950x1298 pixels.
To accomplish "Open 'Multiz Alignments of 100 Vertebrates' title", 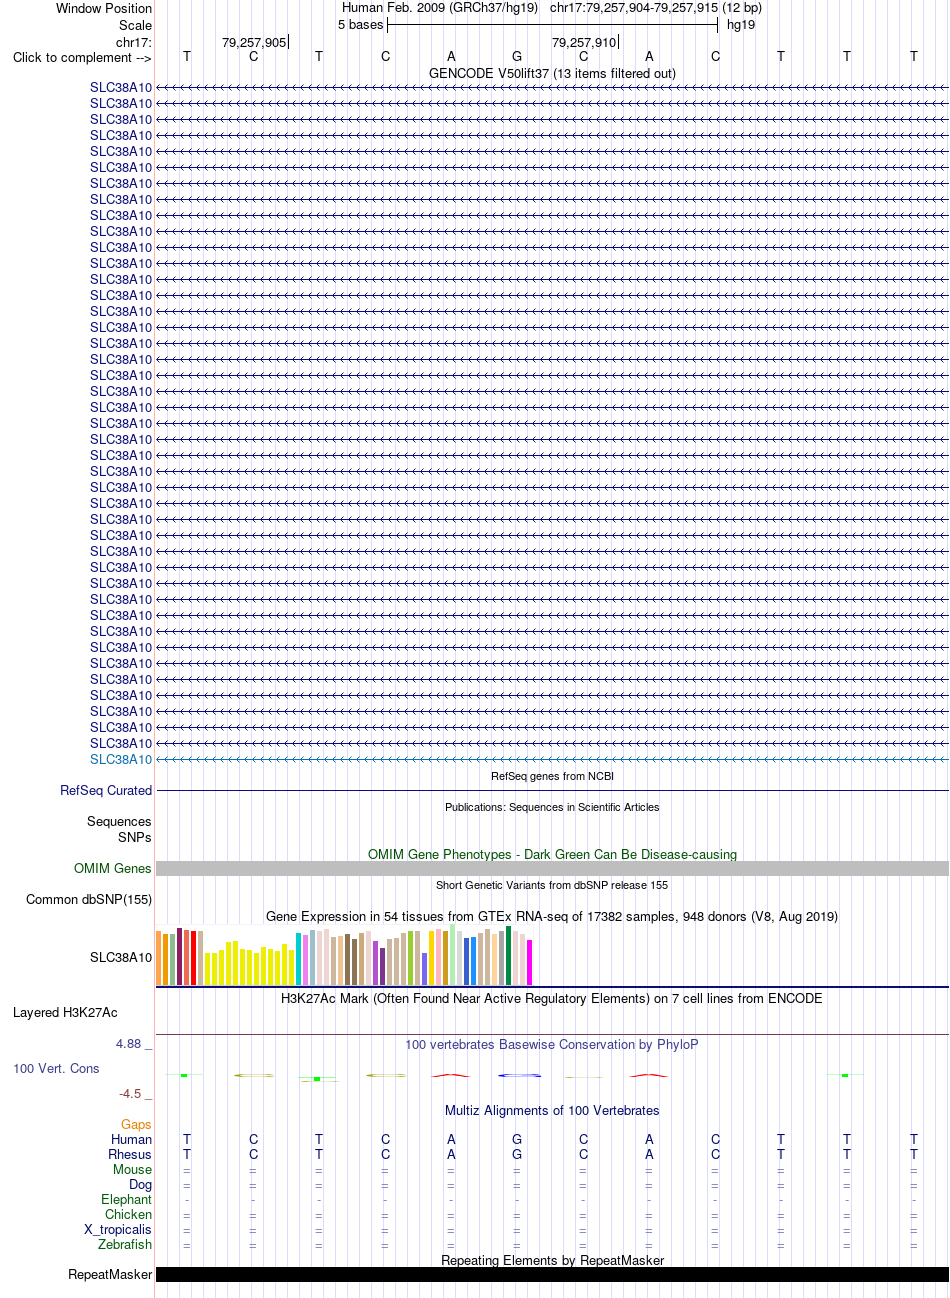I will (552, 1110).
